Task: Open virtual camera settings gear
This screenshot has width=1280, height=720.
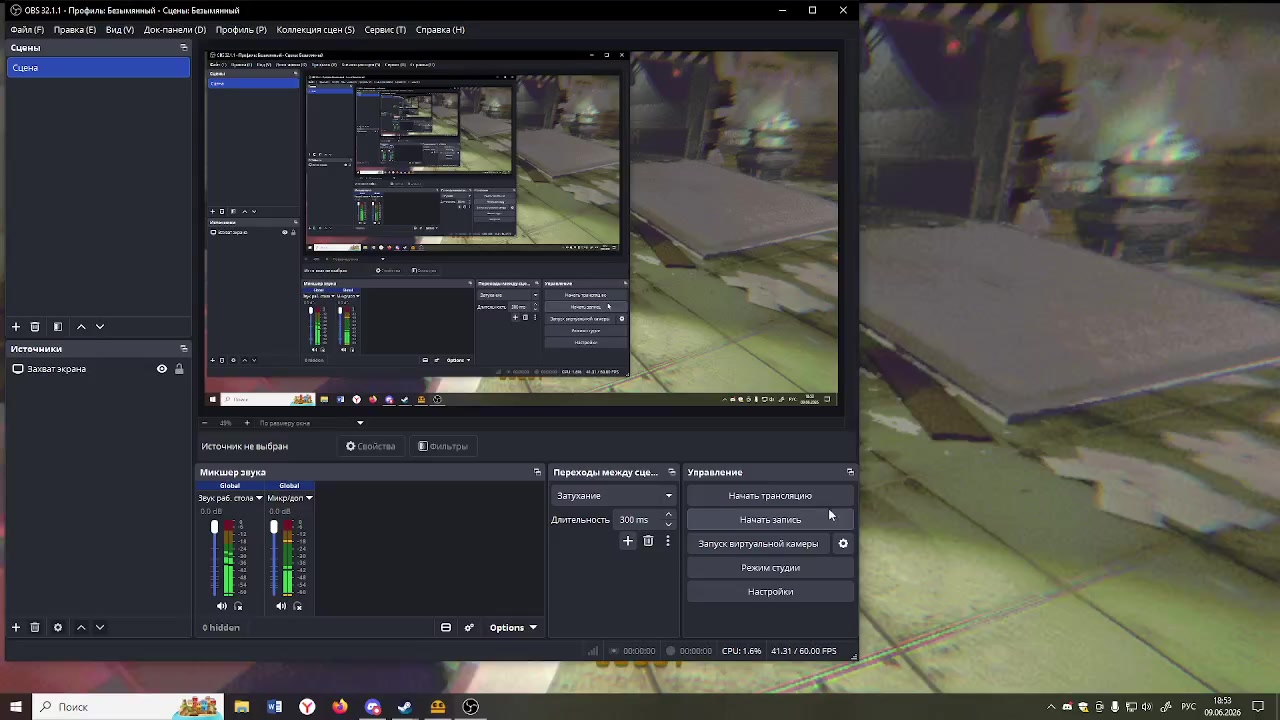Action: pos(843,544)
